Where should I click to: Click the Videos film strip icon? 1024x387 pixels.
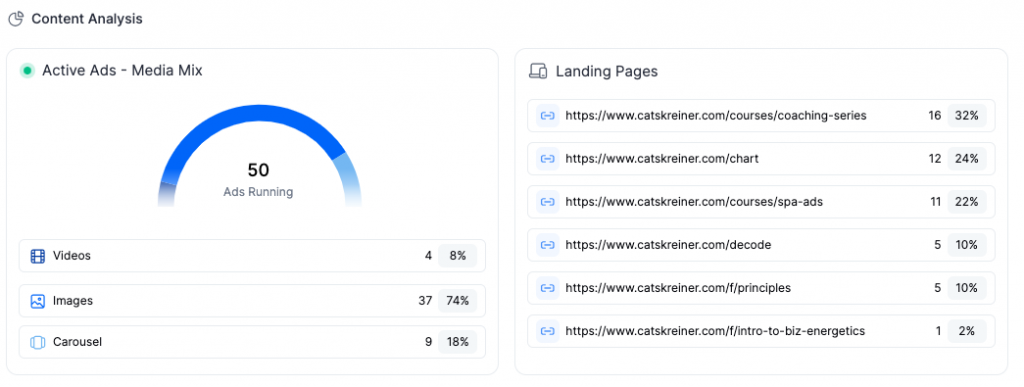click(38, 256)
